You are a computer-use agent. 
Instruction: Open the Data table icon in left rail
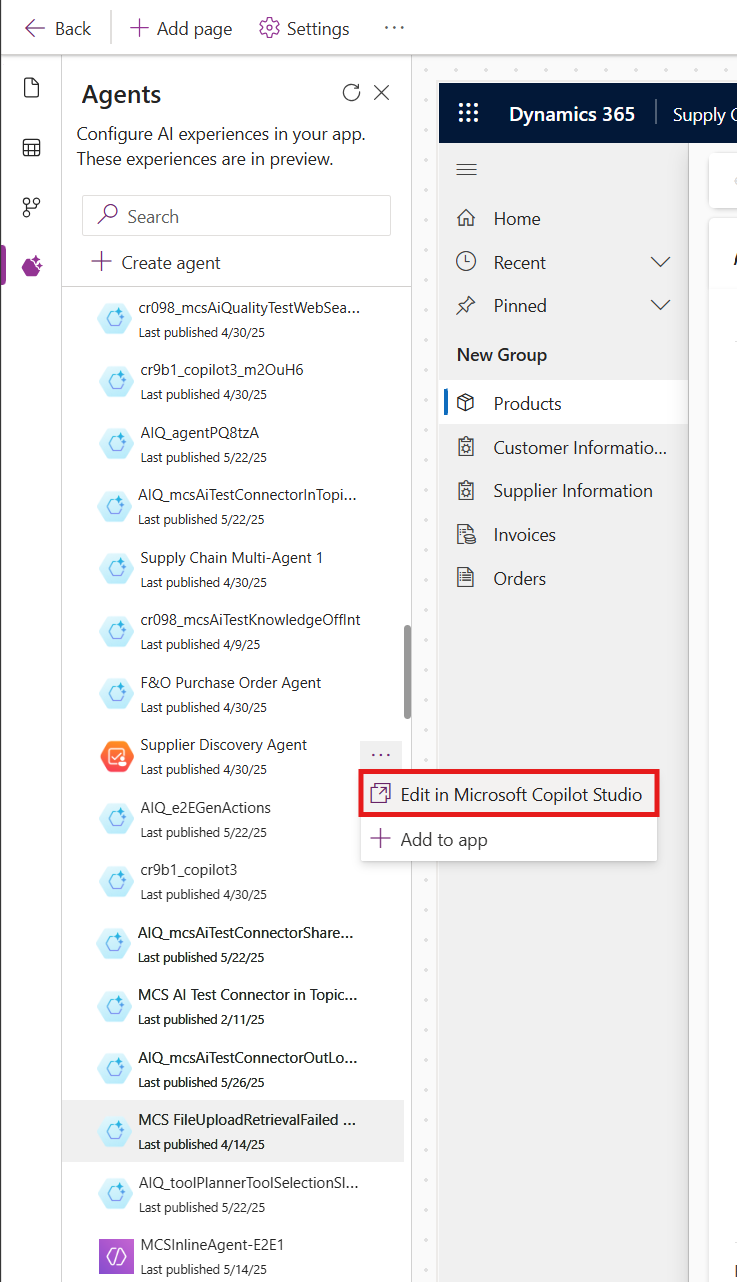(31, 148)
